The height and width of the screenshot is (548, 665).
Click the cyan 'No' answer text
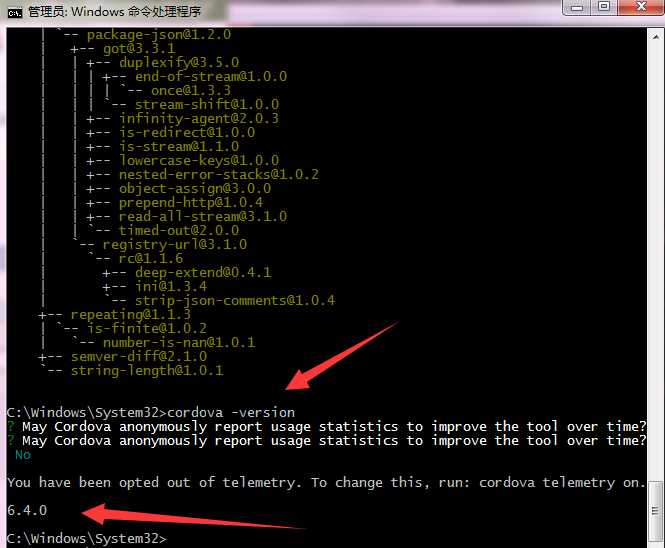23,455
